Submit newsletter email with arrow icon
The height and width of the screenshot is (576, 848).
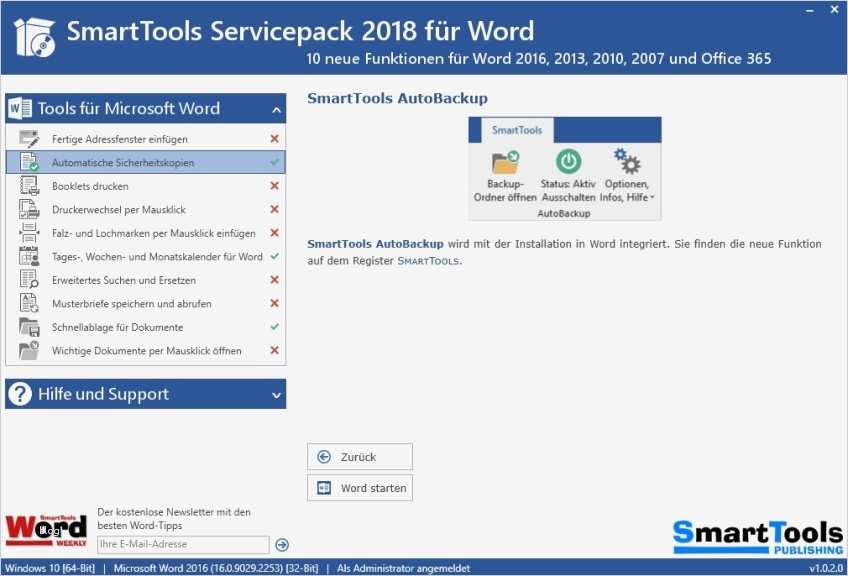(x=282, y=545)
